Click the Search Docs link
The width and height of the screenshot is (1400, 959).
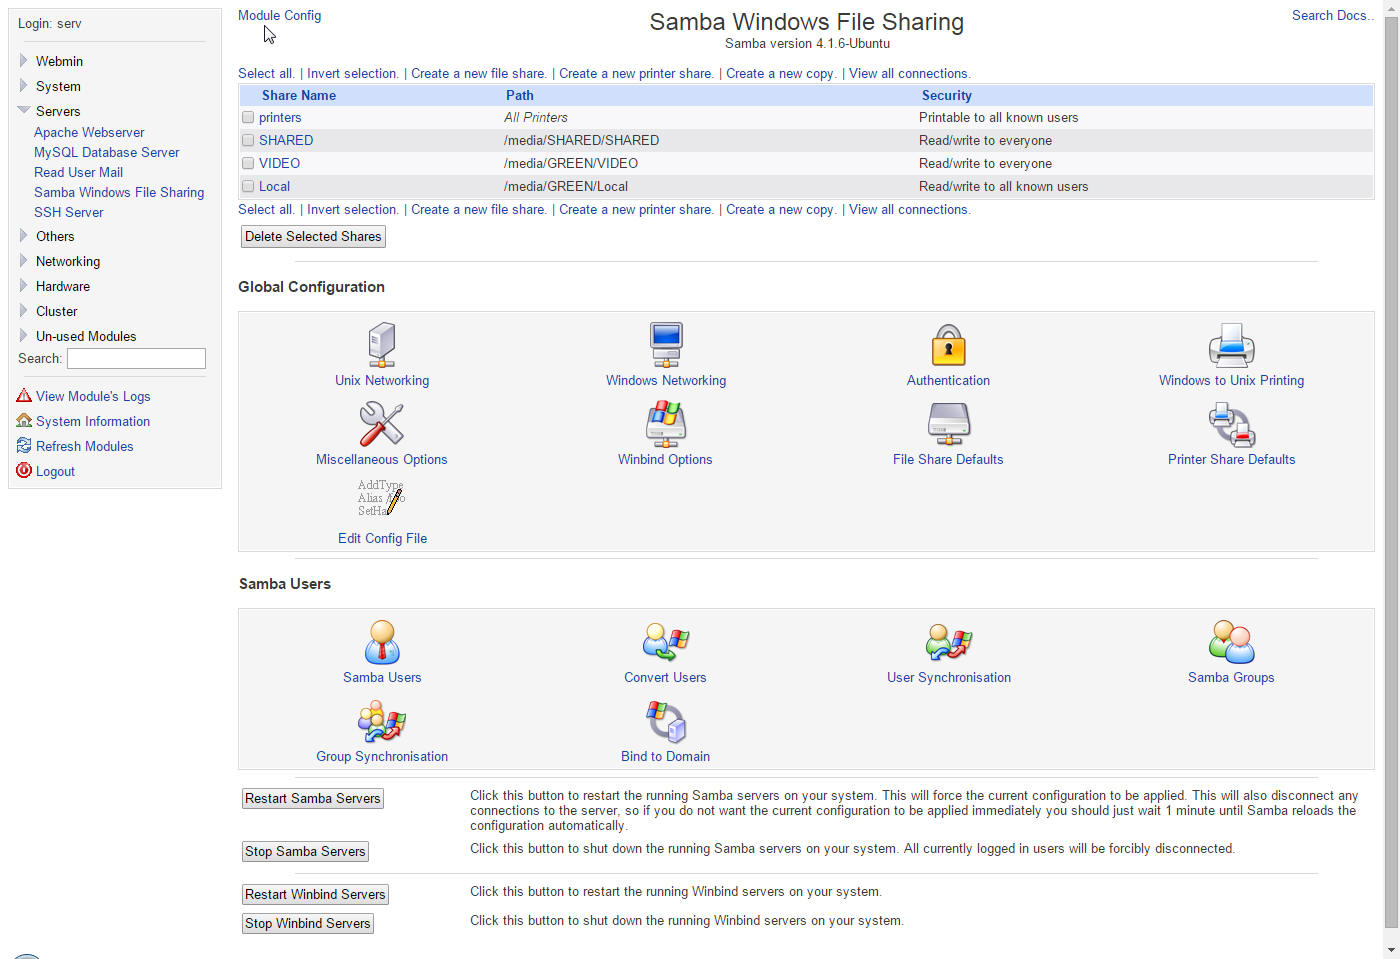(1332, 15)
